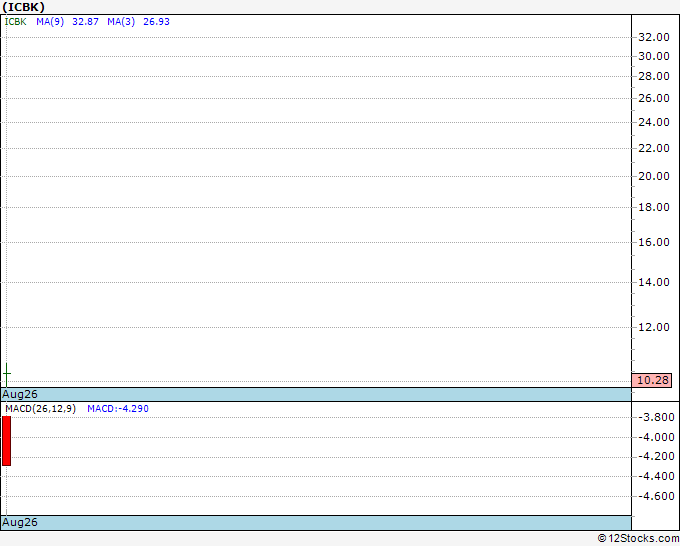Click the Aug26 date under price chart
The image size is (680, 546).
click(x=20, y=394)
